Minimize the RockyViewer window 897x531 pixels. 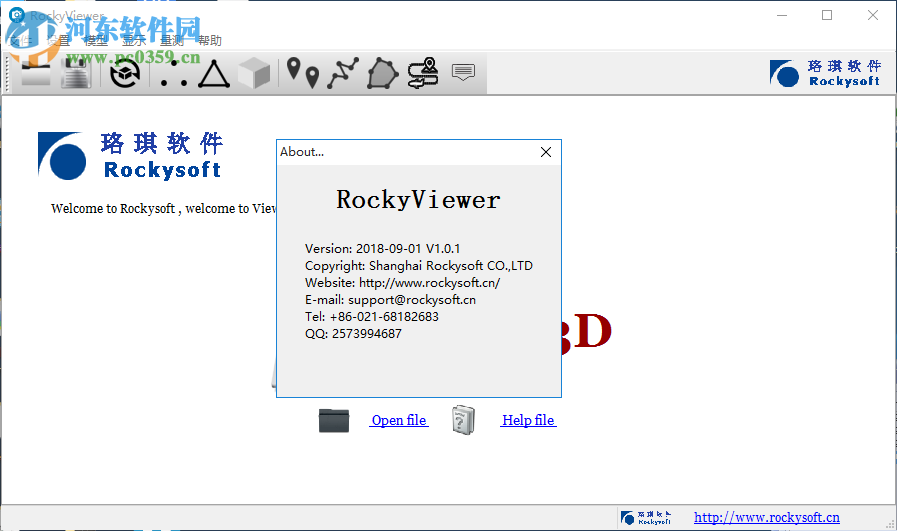pyautogui.click(x=782, y=15)
